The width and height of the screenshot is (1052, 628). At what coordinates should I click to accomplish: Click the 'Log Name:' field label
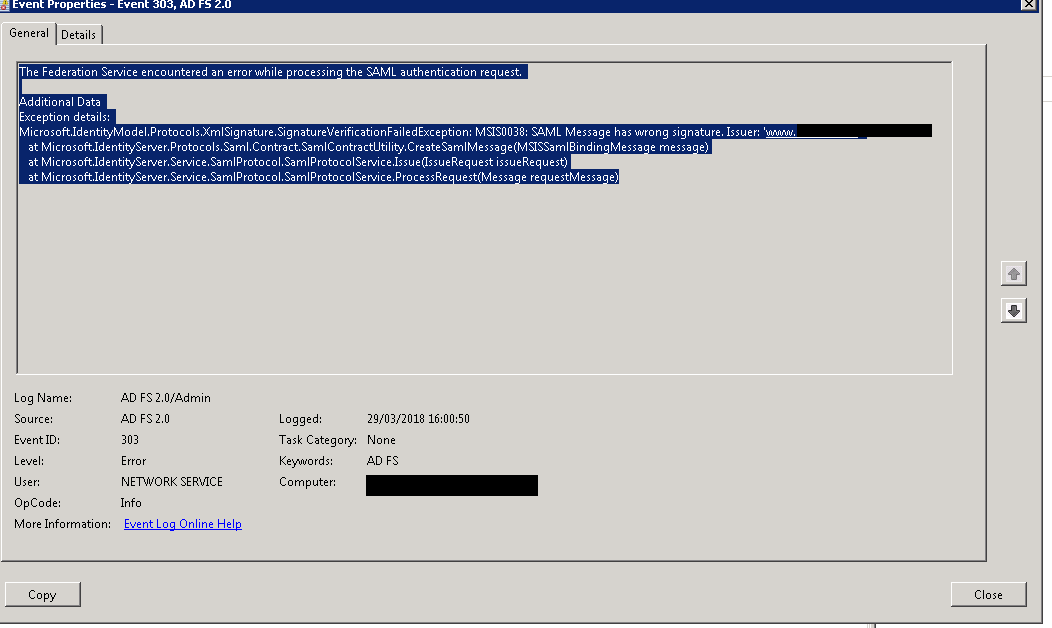43,398
